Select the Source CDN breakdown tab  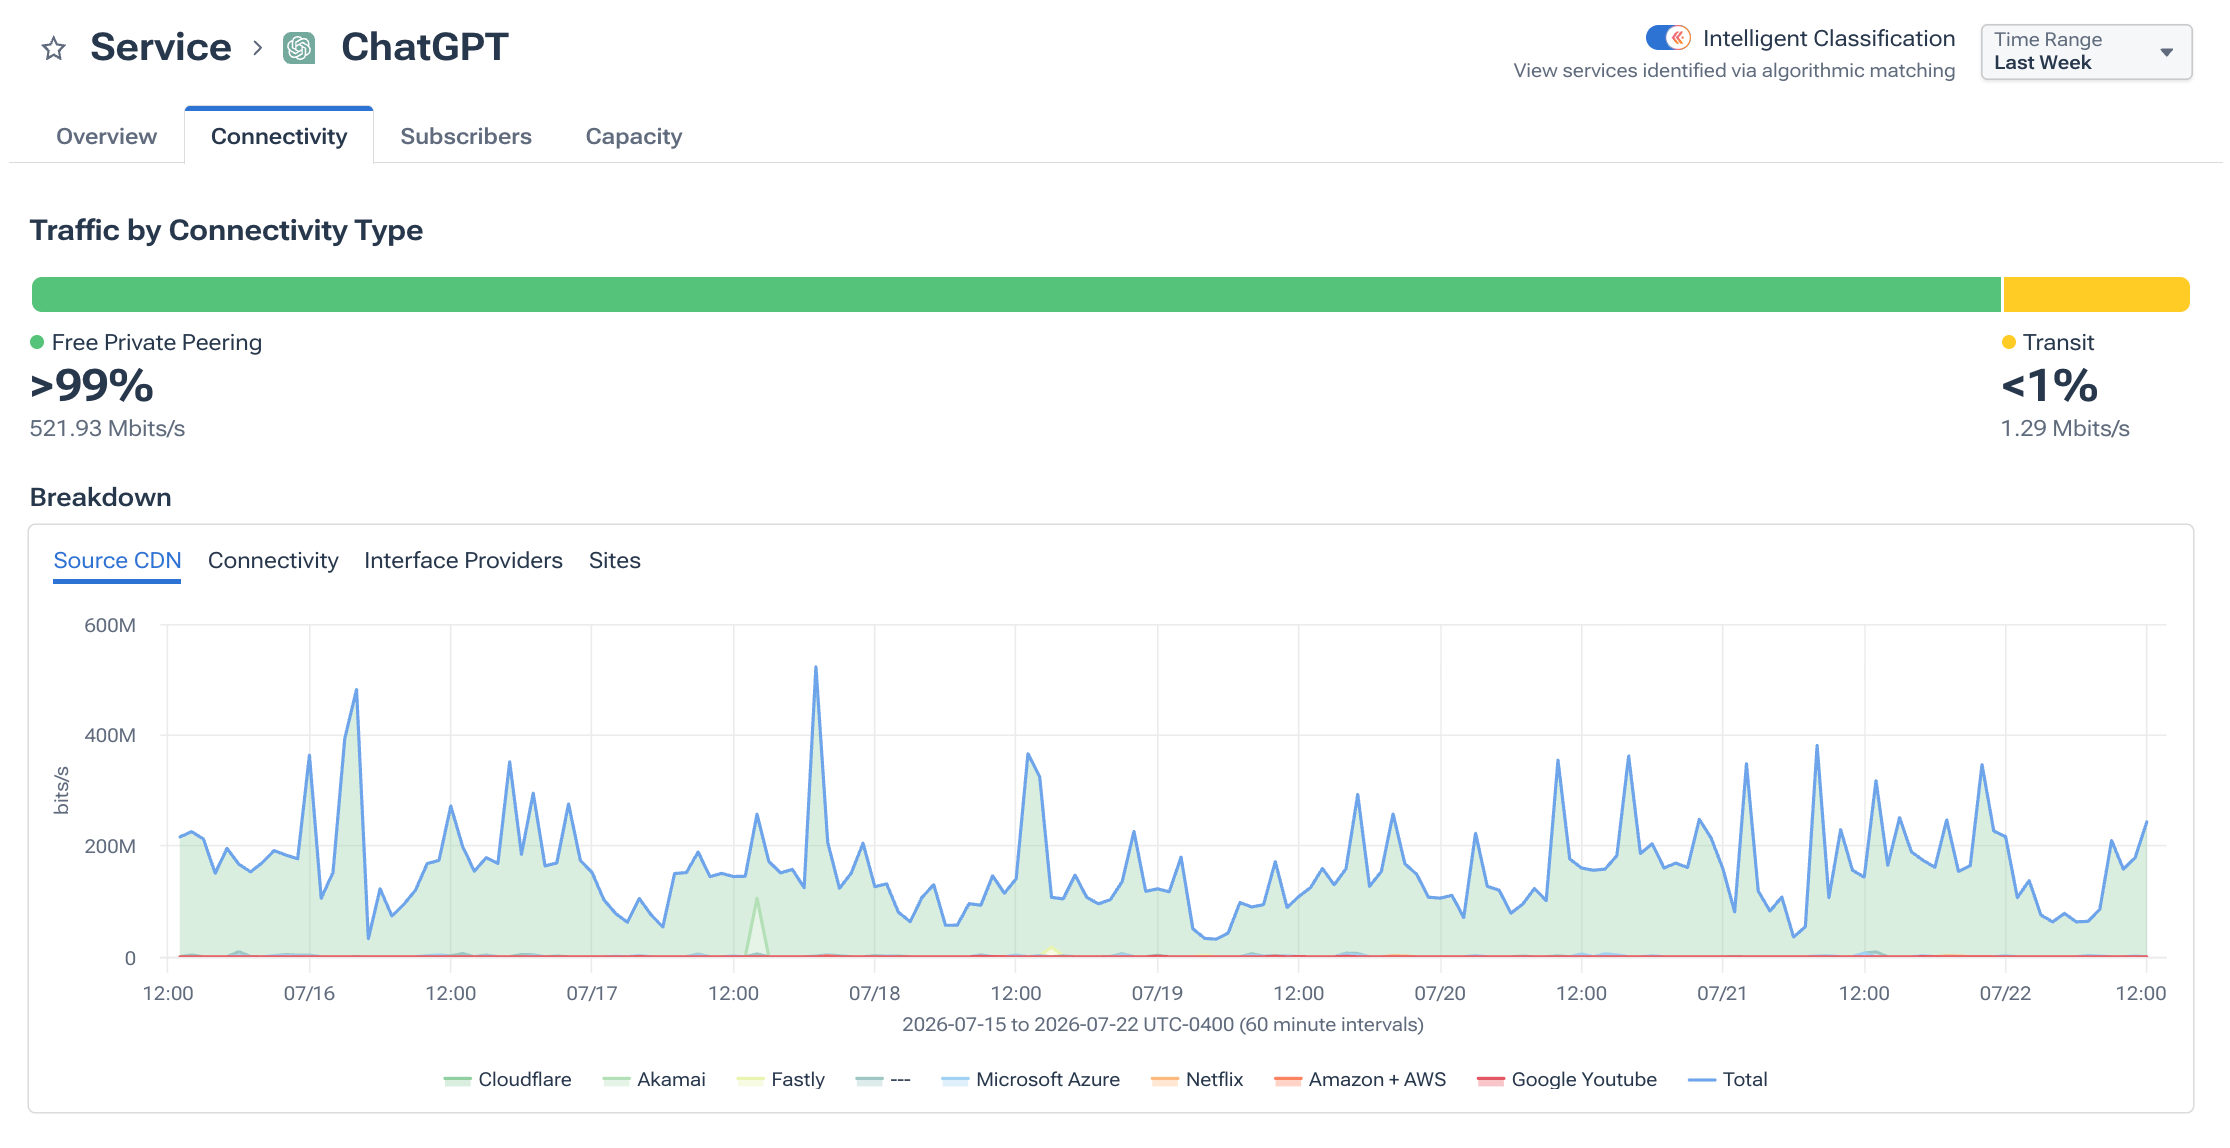(x=117, y=560)
